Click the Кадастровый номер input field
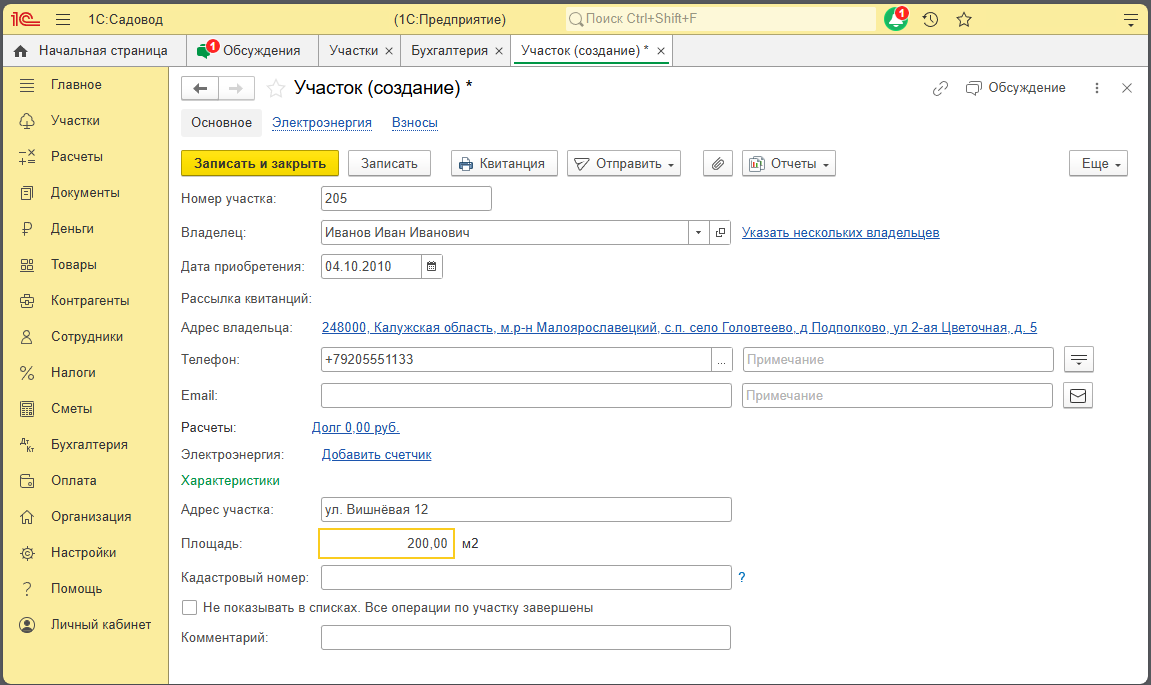Viewport: 1151px width, 685px height. click(526, 578)
